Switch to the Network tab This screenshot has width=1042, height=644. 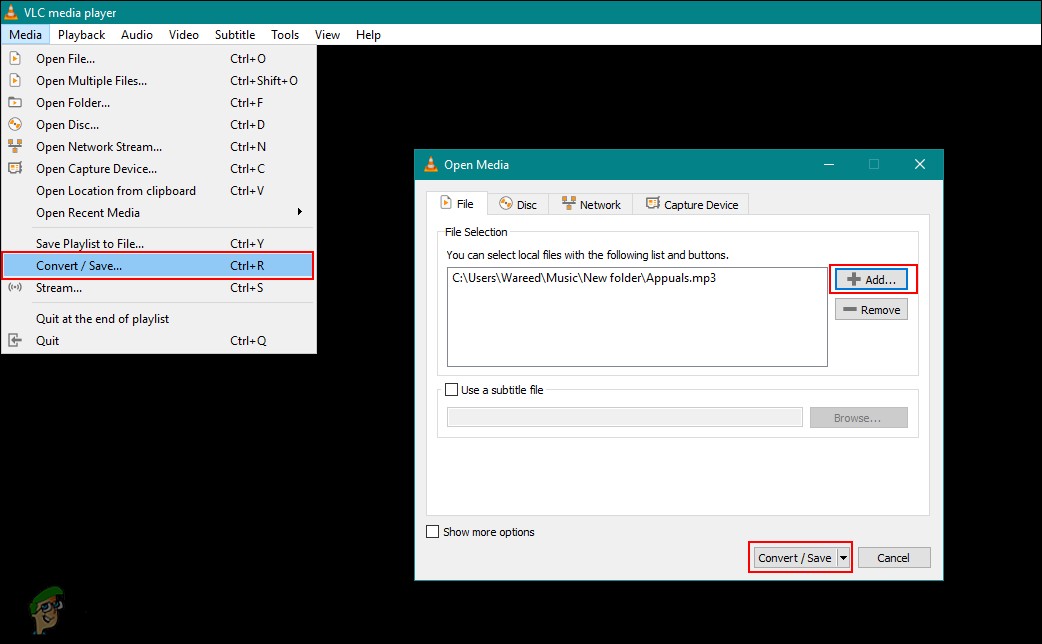click(591, 204)
